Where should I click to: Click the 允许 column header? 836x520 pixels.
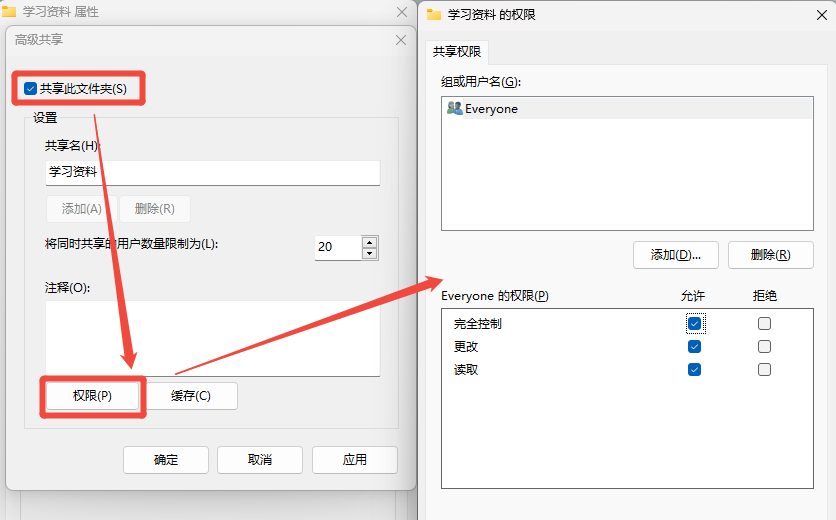coord(693,296)
